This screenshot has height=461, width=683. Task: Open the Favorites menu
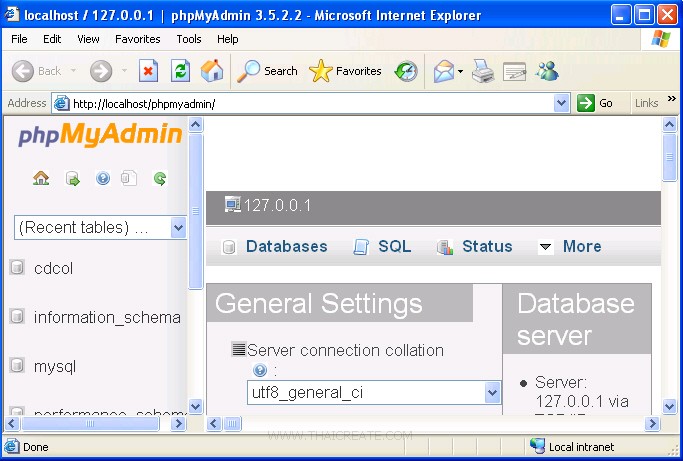tap(138, 39)
